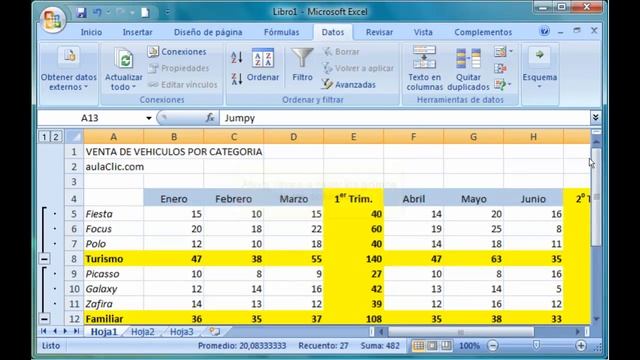Open Excel help question mark icon

pyautogui.click(x=544, y=31)
